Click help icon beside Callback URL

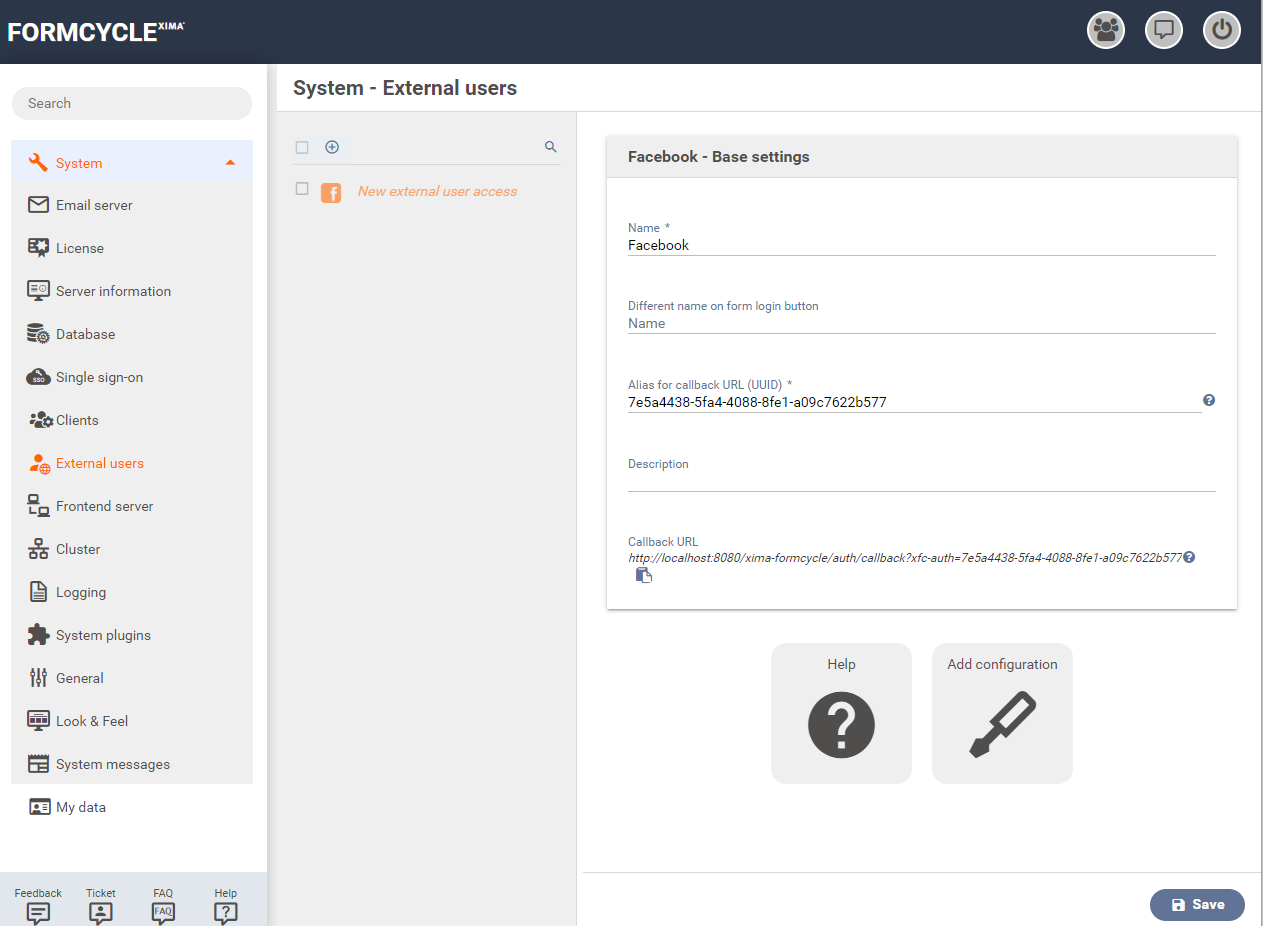(x=1189, y=558)
